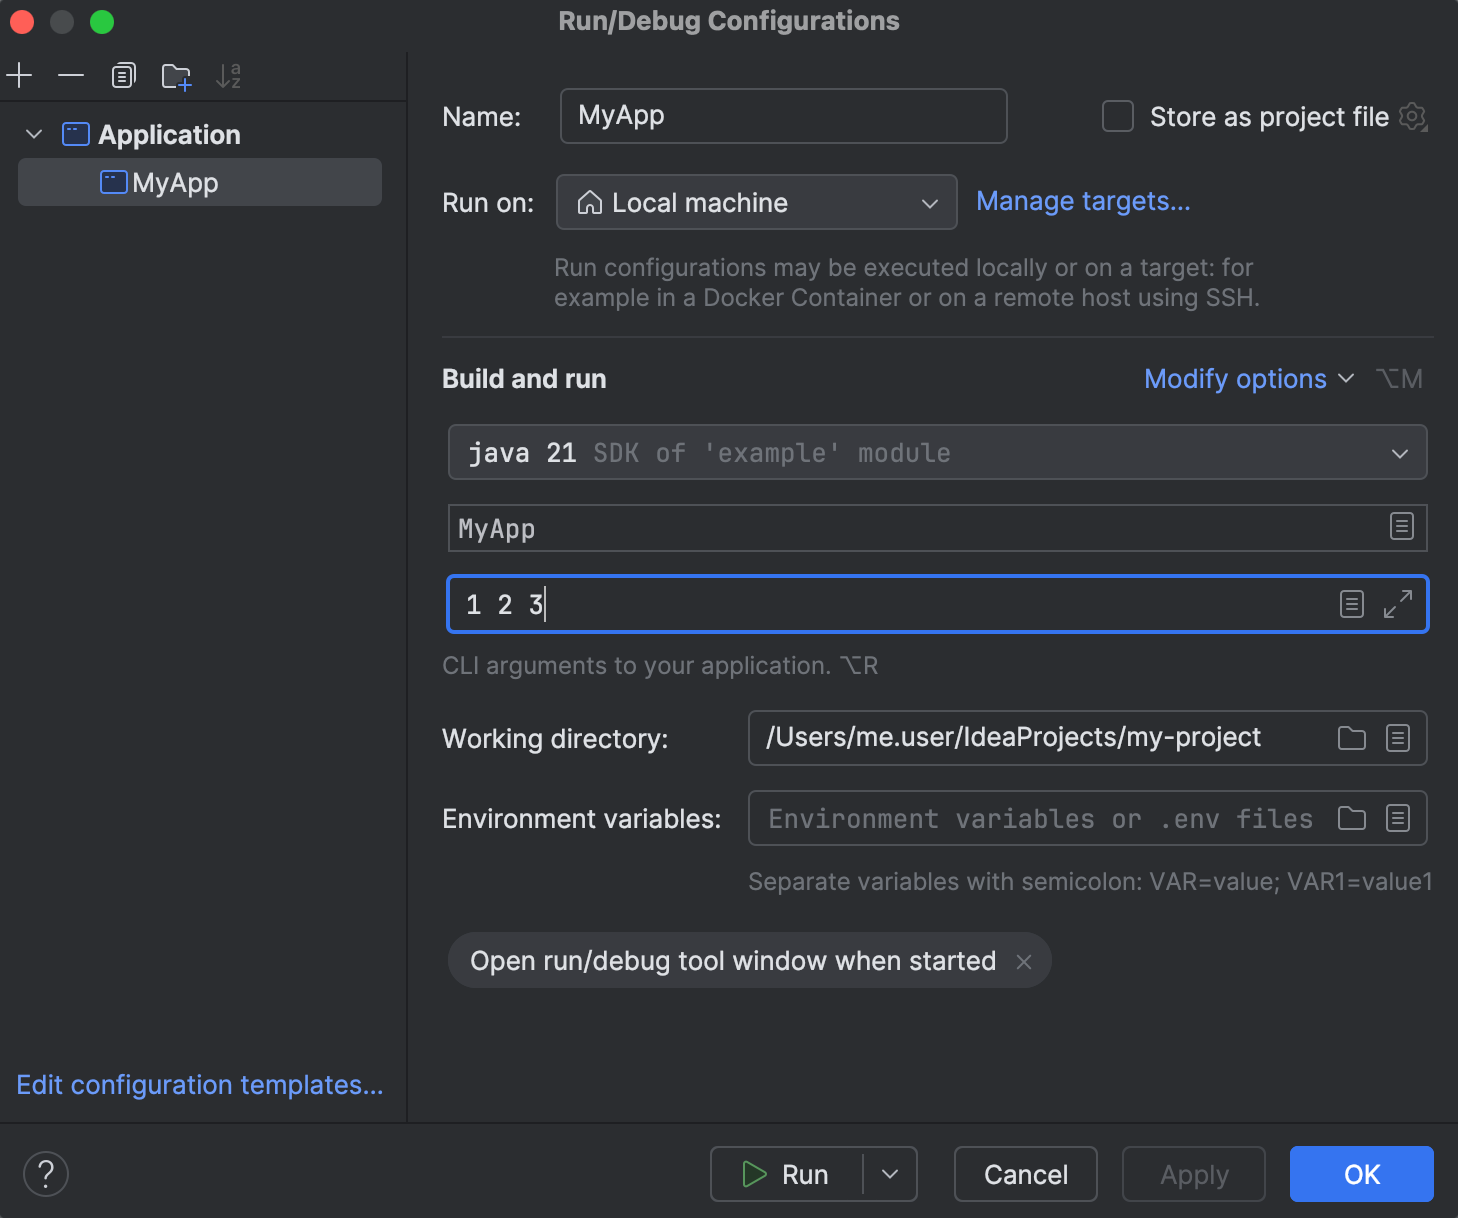Expand the CLI arguments field editor
Image resolution: width=1458 pixels, height=1218 pixels.
1398,604
